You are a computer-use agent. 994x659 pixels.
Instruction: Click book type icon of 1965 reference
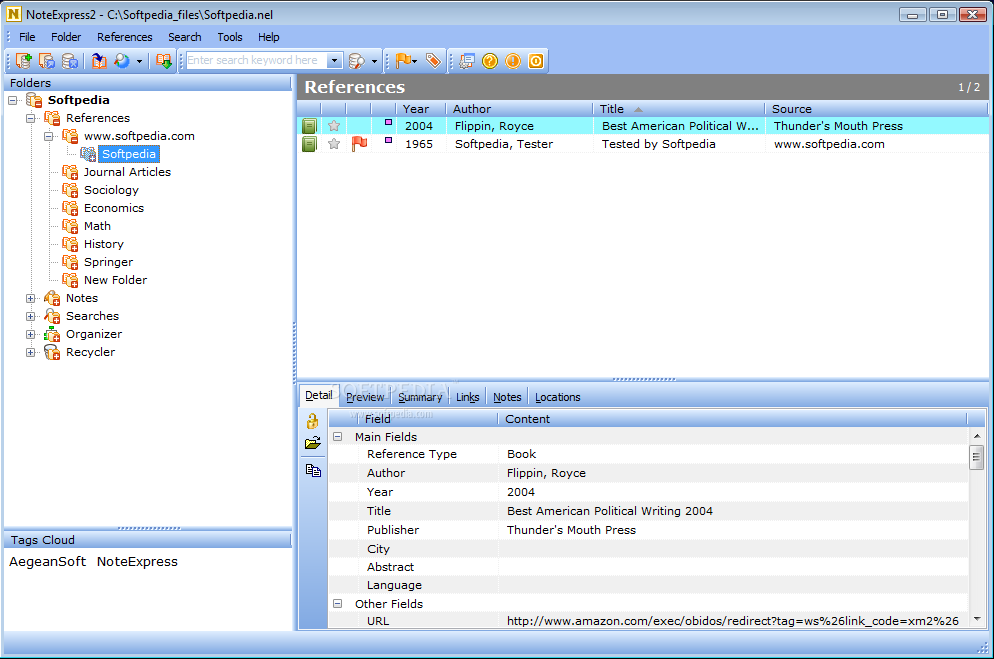pyautogui.click(x=309, y=144)
